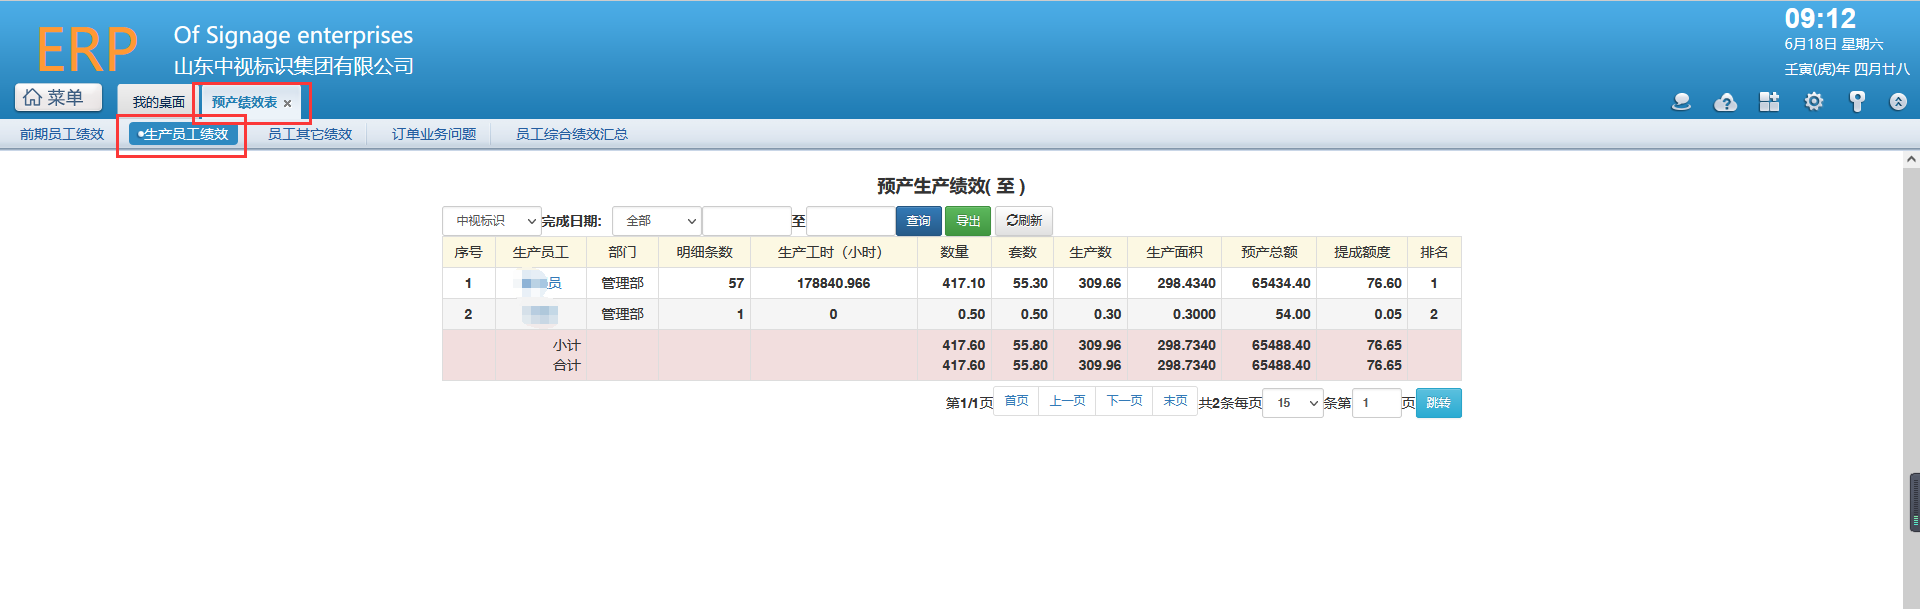Click the 178840.966 work hours cell
This screenshot has height=609, width=1920.
(x=833, y=283)
